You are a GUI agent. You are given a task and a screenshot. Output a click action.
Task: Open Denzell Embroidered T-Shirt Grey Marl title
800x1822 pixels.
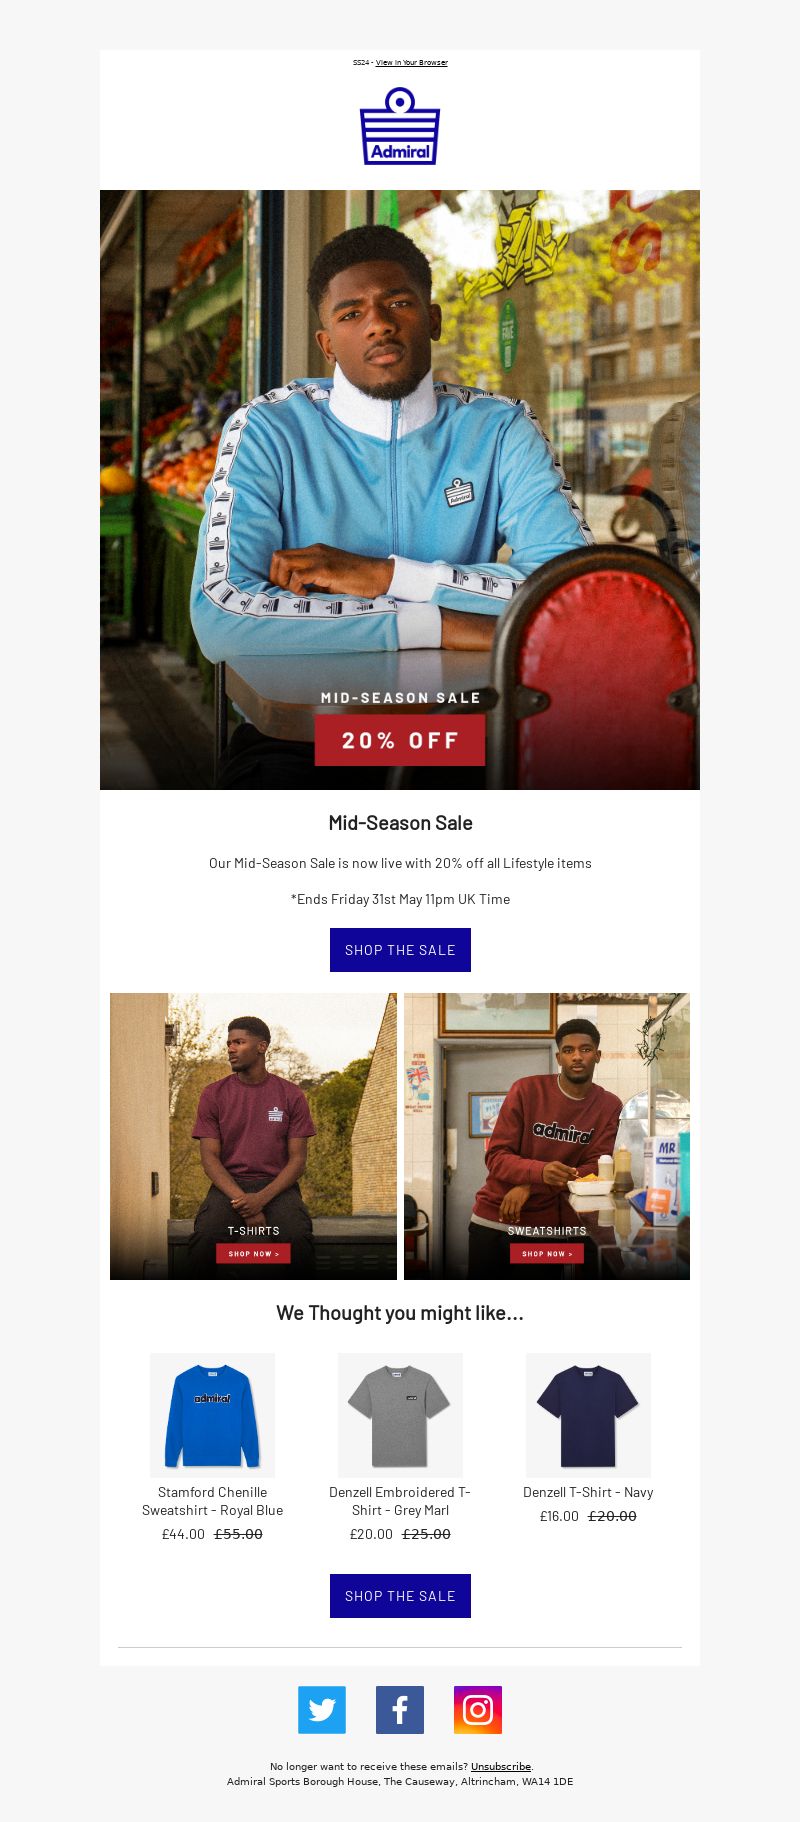[400, 1501]
